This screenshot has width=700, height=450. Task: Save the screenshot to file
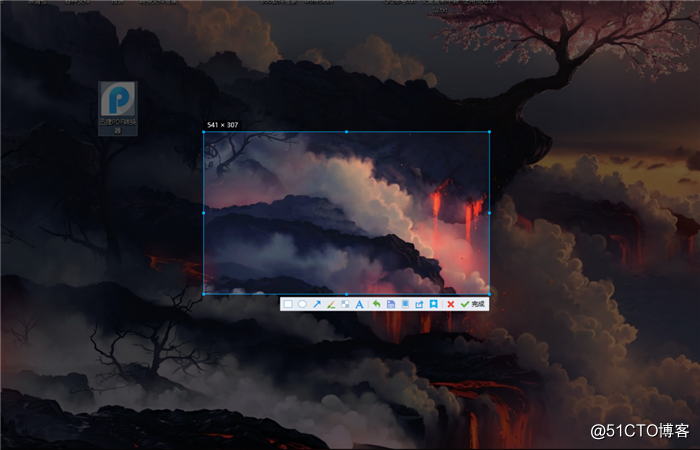point(391,304)
